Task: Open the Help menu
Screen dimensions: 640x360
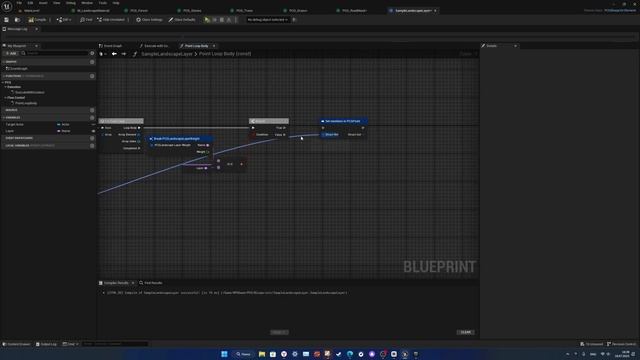Action: (116, 3)
